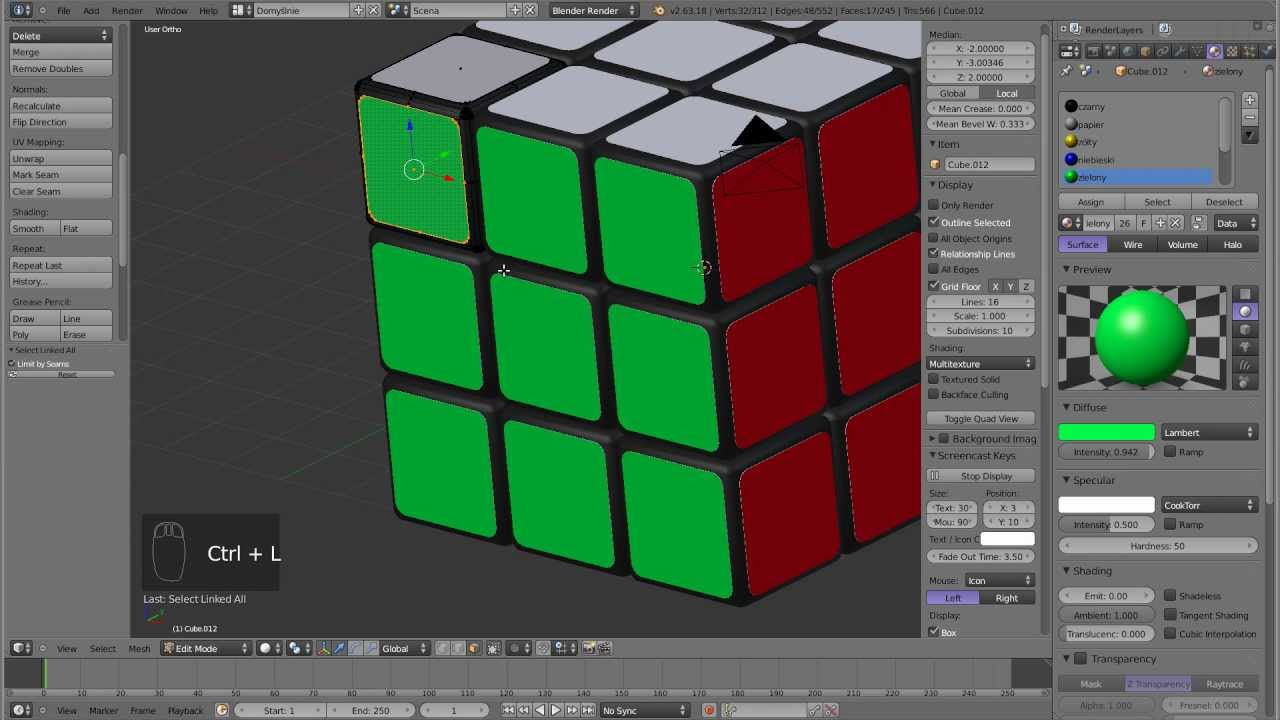
Task: Unlink the zielony material datablock X
Action: (1176, 223)
